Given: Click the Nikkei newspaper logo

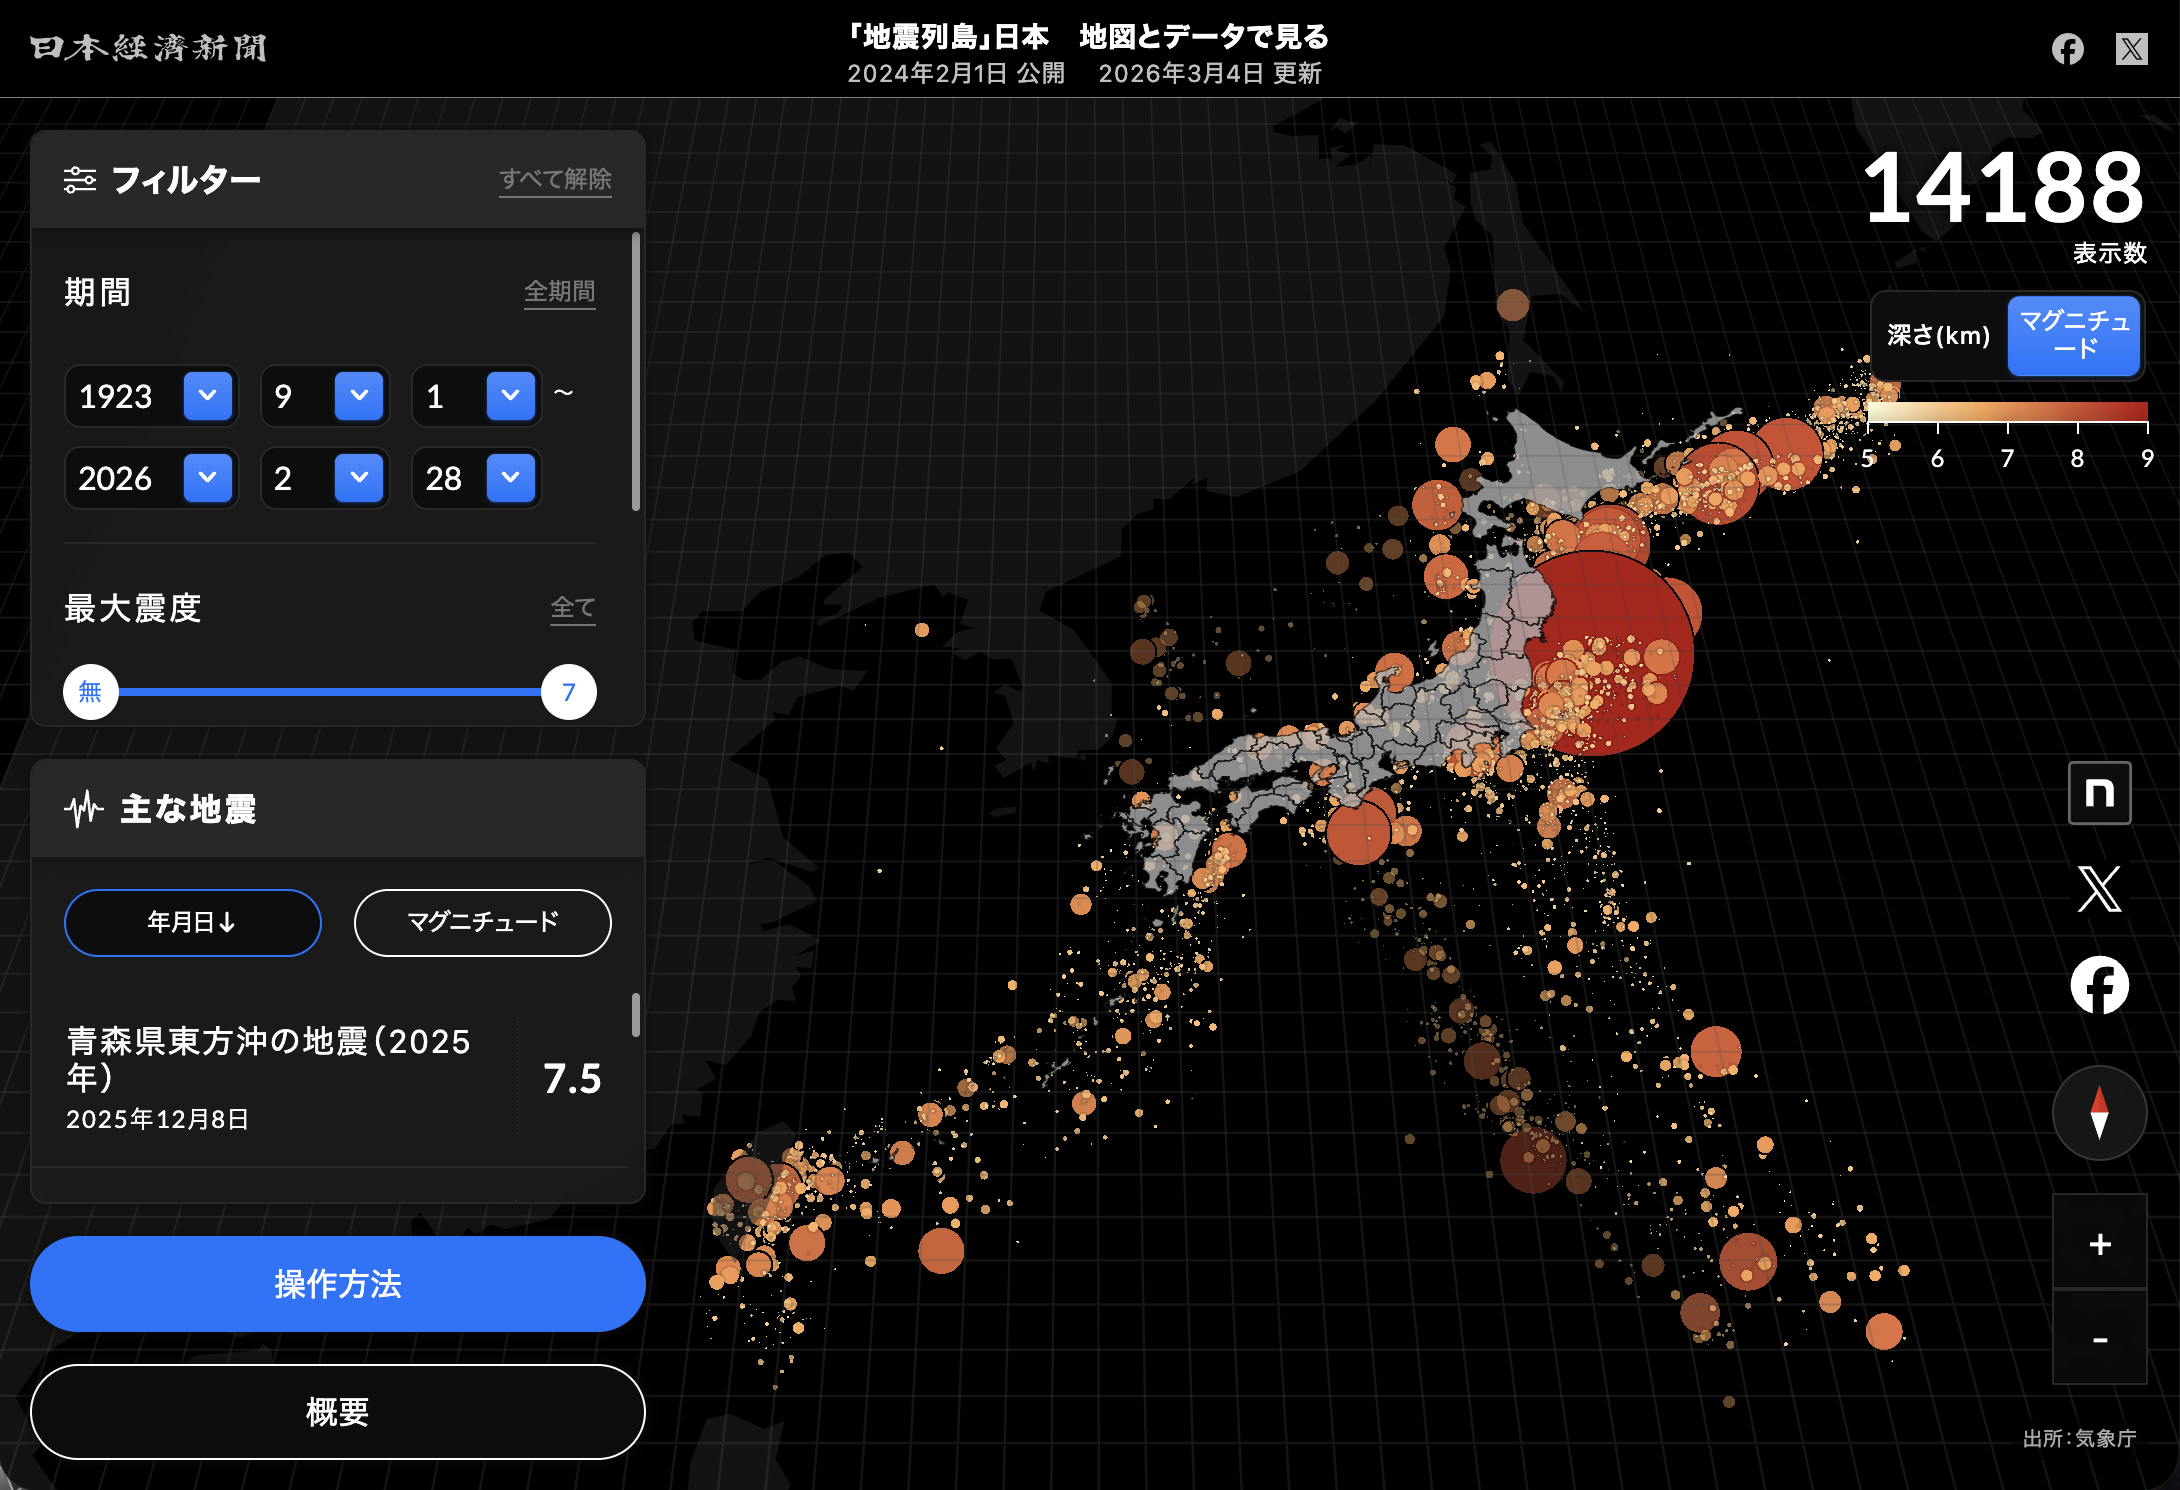Looking at the screenshot, I should click(148, 48).
